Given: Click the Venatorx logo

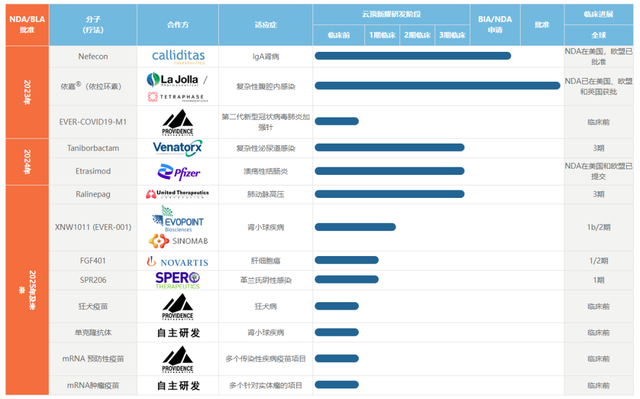Looking at the screenshot, I should click(x=178, y=148).
